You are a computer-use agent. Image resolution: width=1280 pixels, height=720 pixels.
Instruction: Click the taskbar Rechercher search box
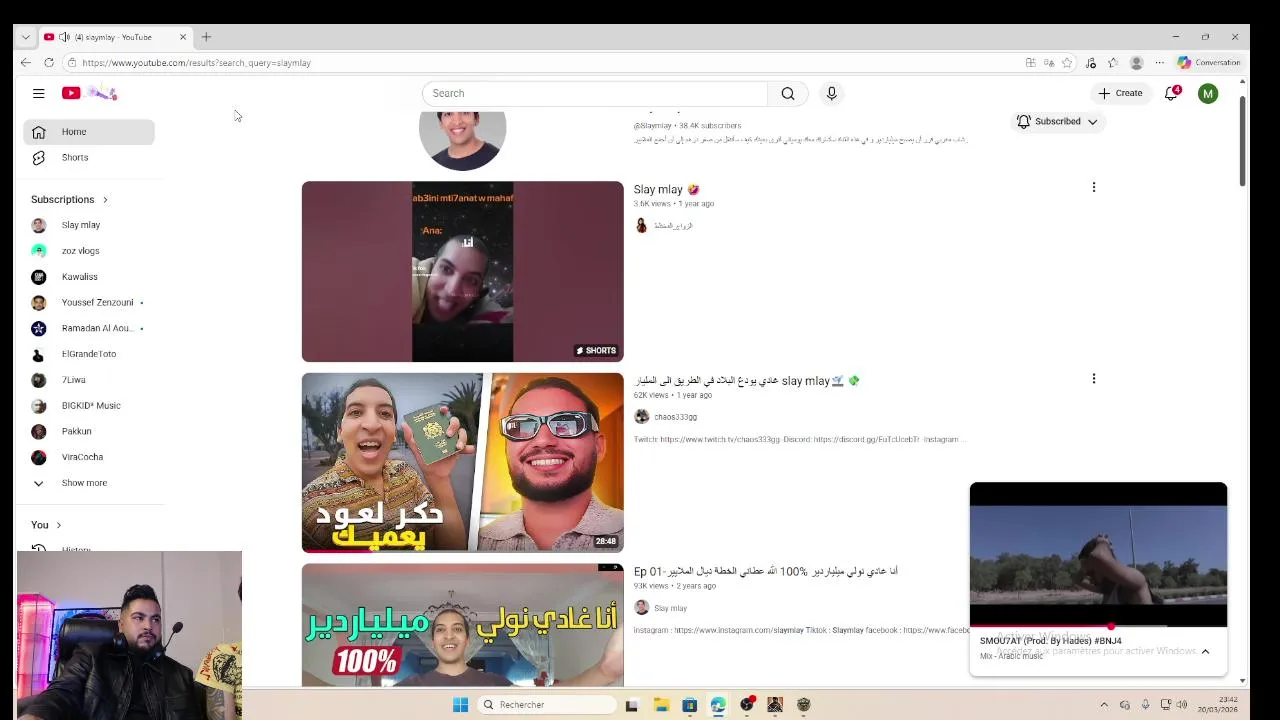click(x=546, y=705)
